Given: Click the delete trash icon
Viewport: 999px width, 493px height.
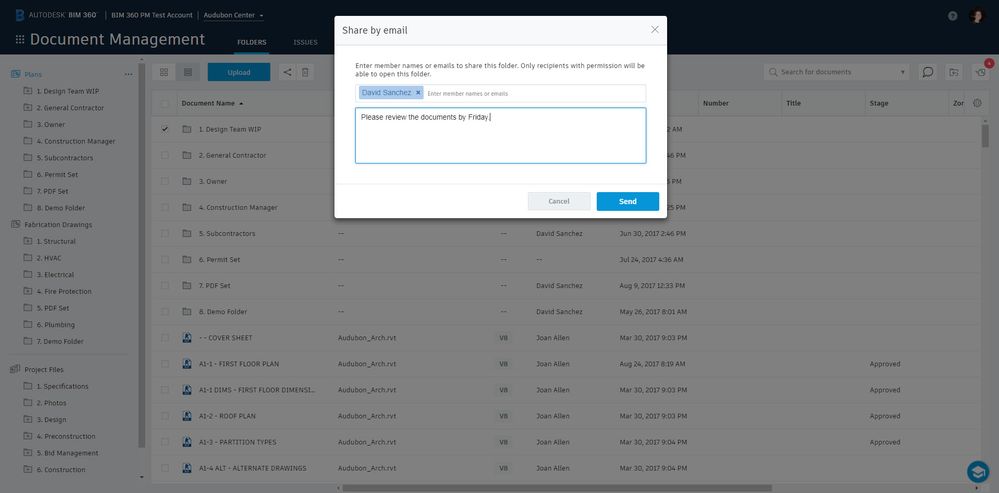Looking at the screenshot, I should click(305, 72).
